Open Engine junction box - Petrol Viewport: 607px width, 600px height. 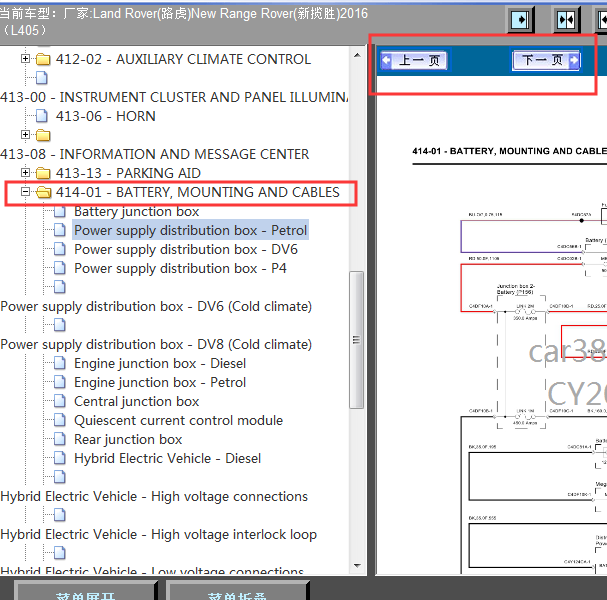click(x=160, y=382)
